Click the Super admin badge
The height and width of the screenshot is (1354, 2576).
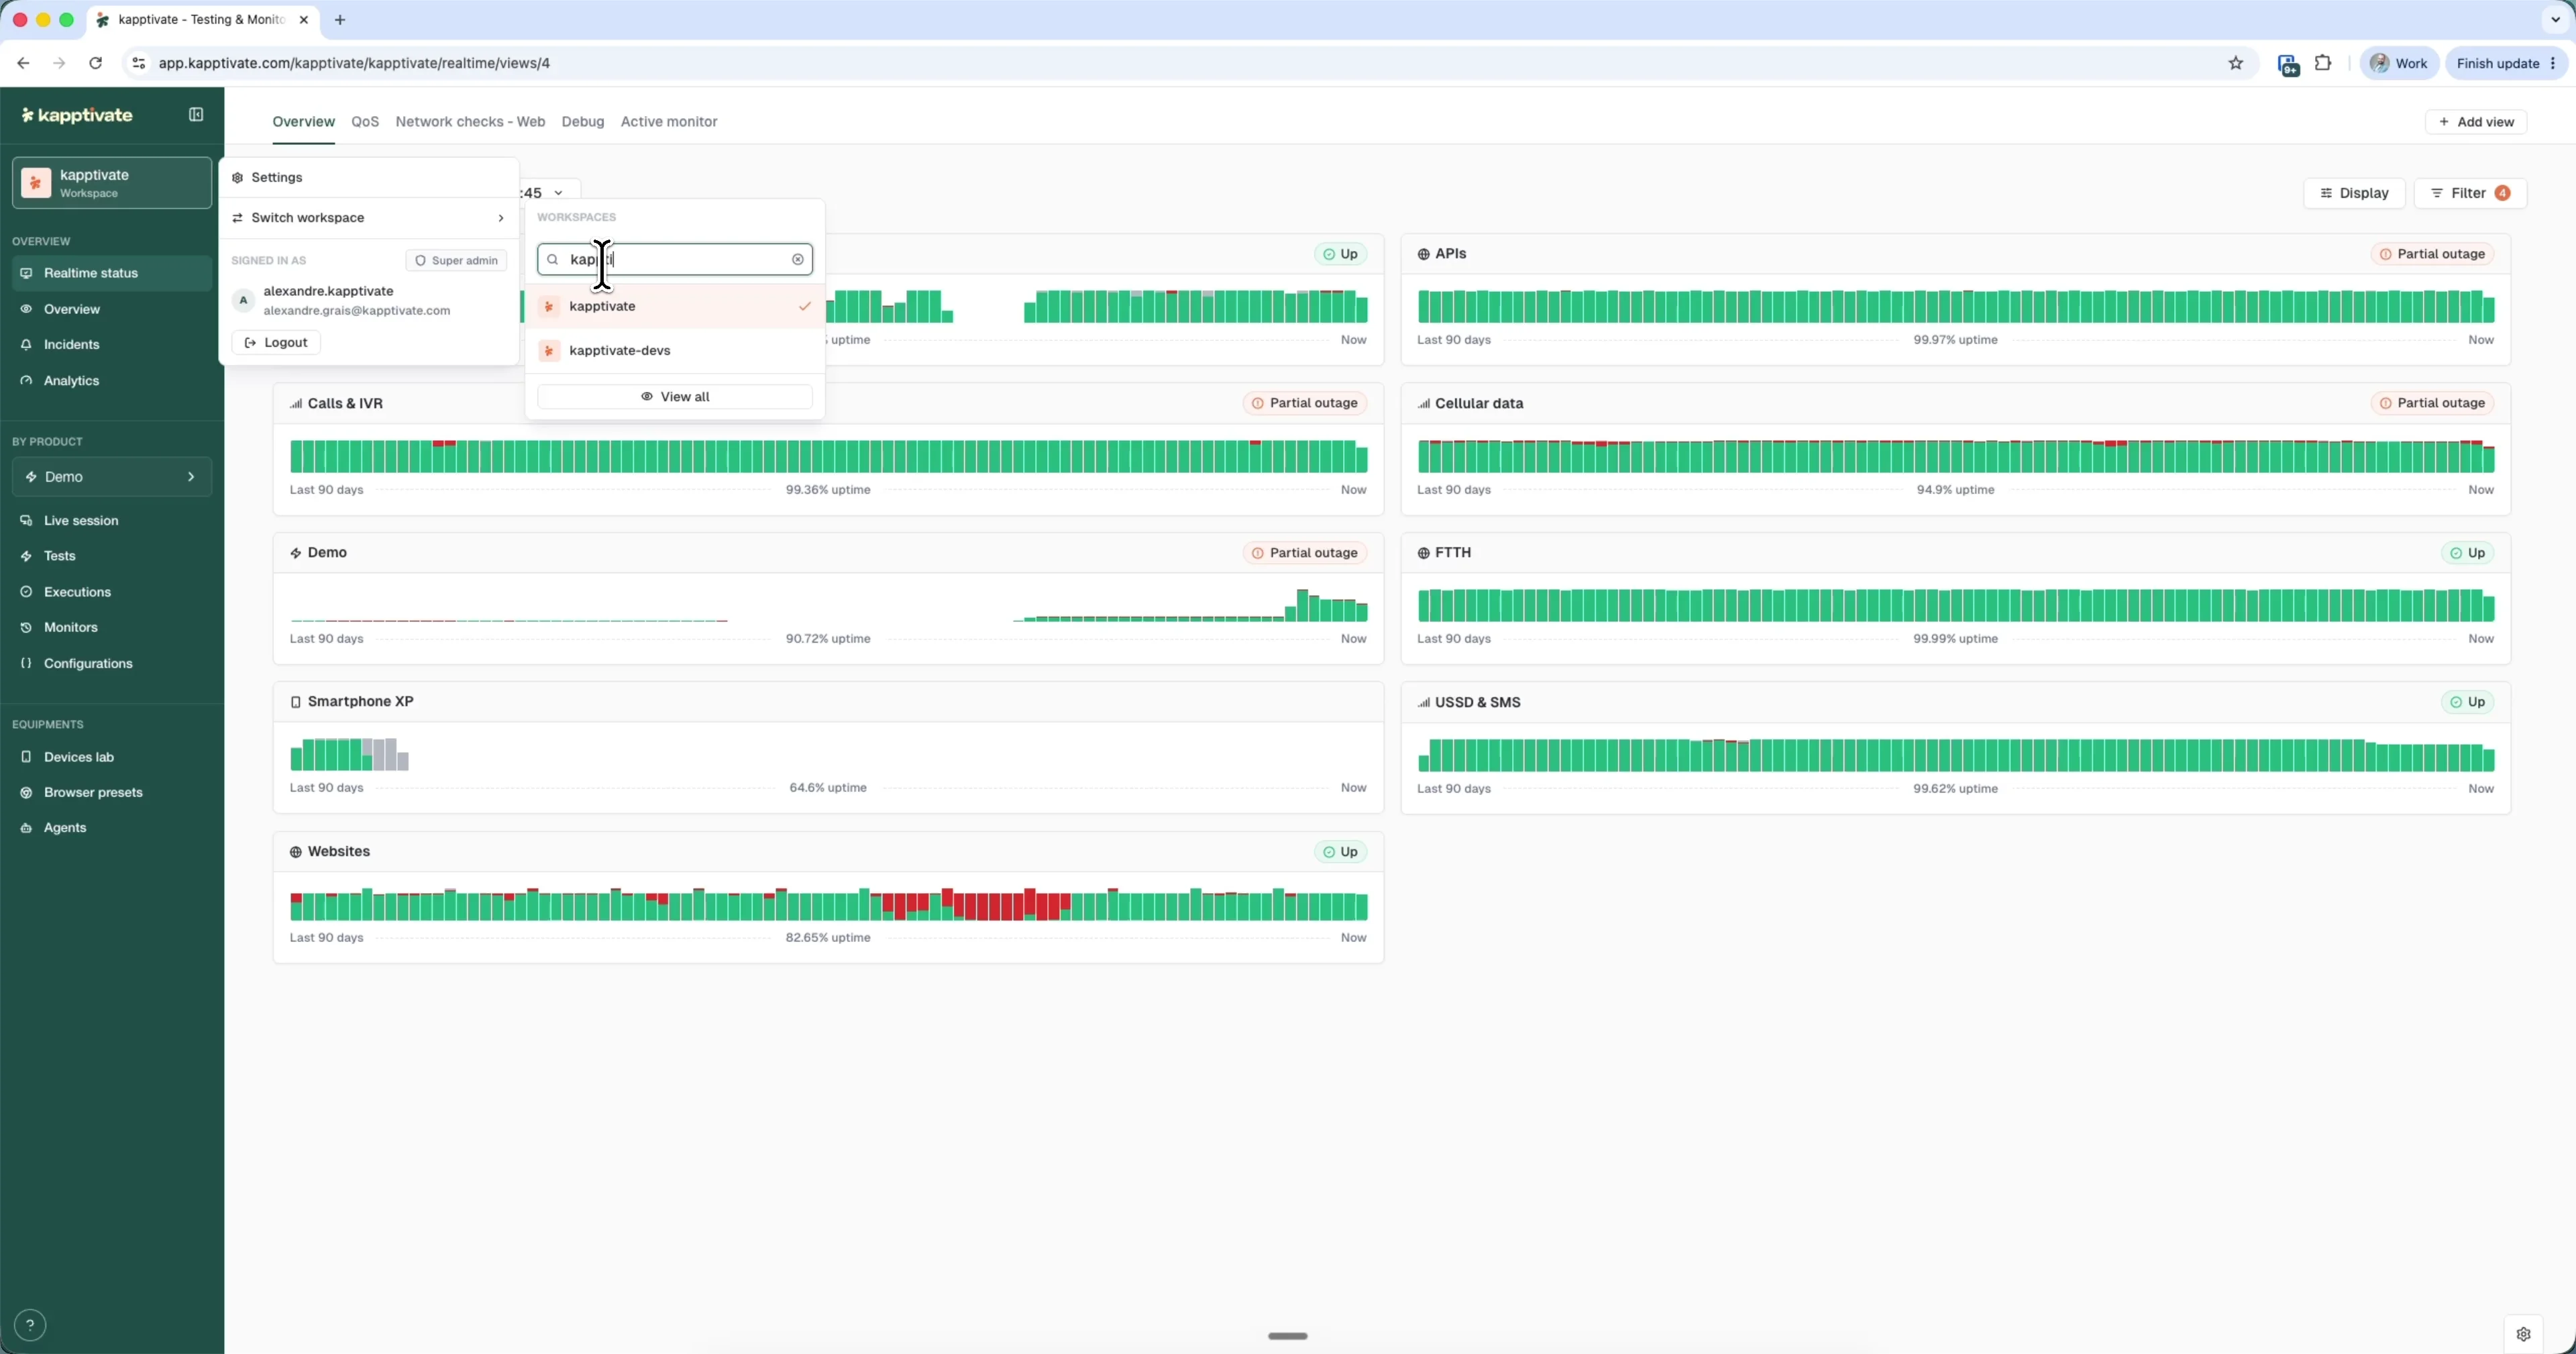[456, 261]
